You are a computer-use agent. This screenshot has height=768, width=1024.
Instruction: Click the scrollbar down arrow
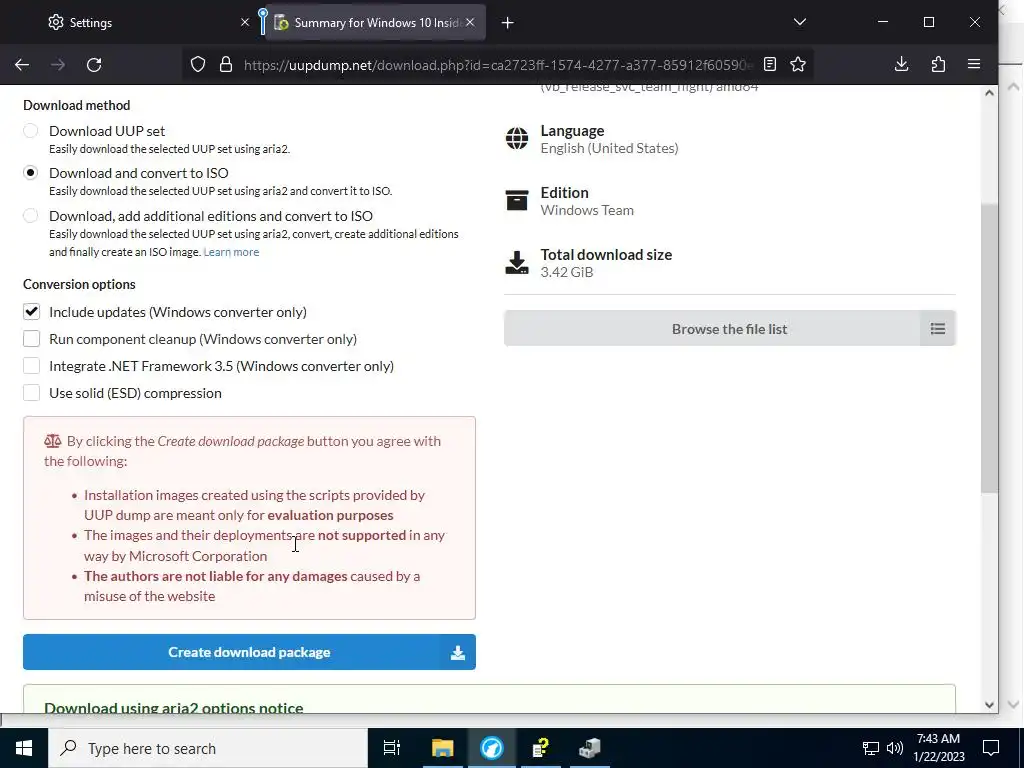coord(989,705)
